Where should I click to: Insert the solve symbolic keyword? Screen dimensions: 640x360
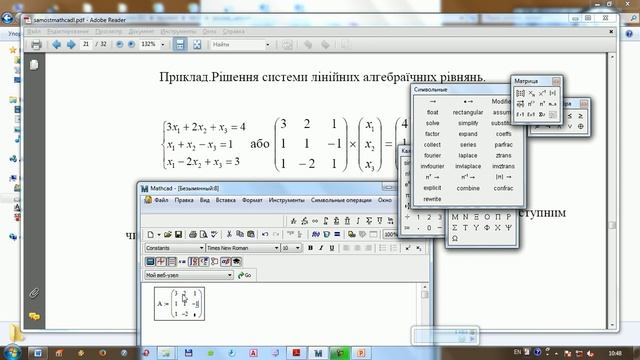(432, 123)
